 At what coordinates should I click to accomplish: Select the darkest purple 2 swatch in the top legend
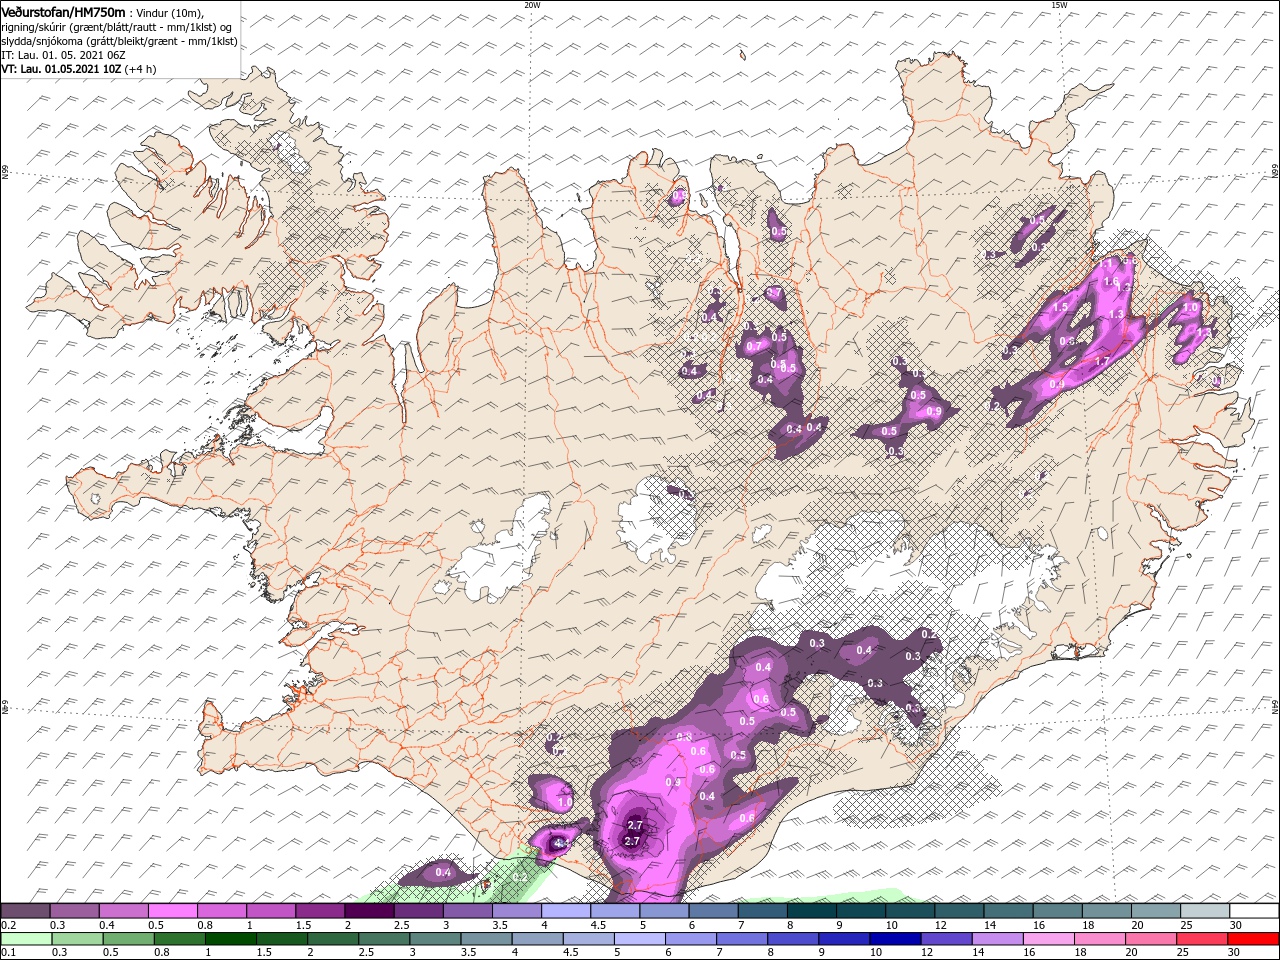tap(369, 911)
